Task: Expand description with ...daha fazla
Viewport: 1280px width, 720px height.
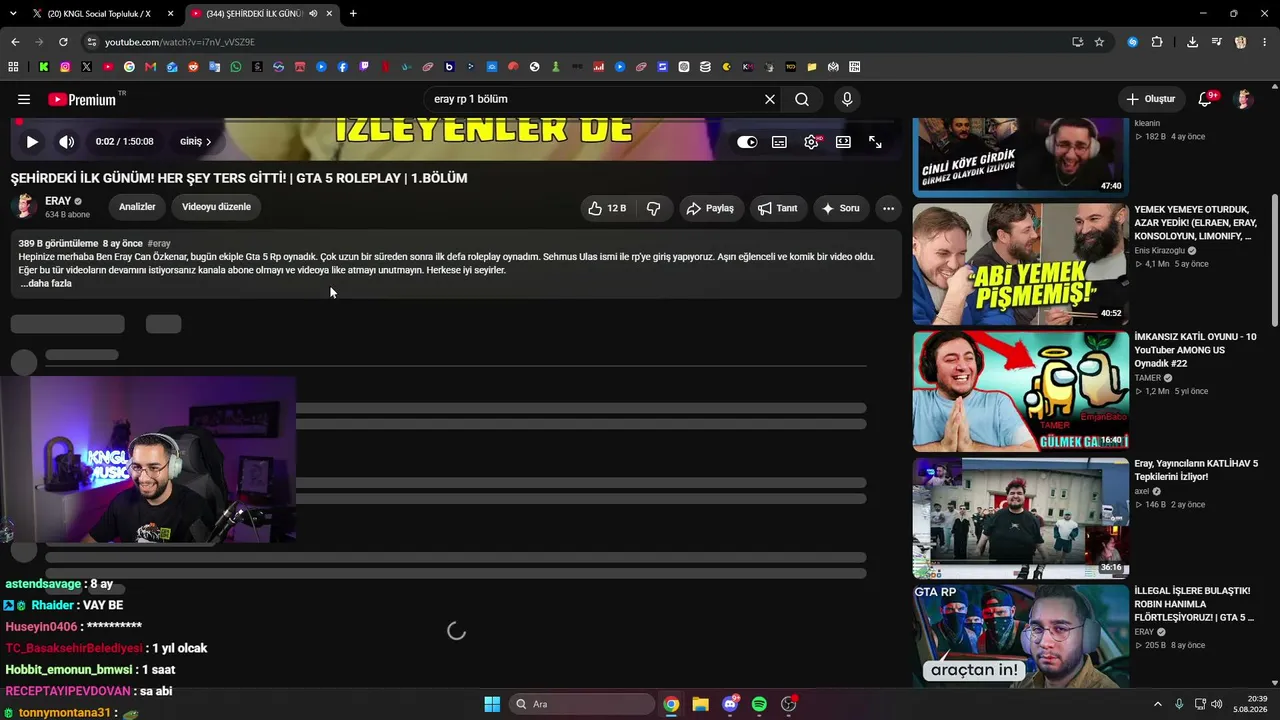Action: pos(46,284)
